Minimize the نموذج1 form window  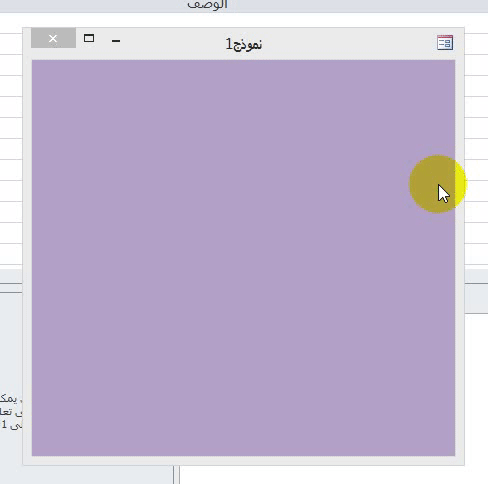[116, 40]
